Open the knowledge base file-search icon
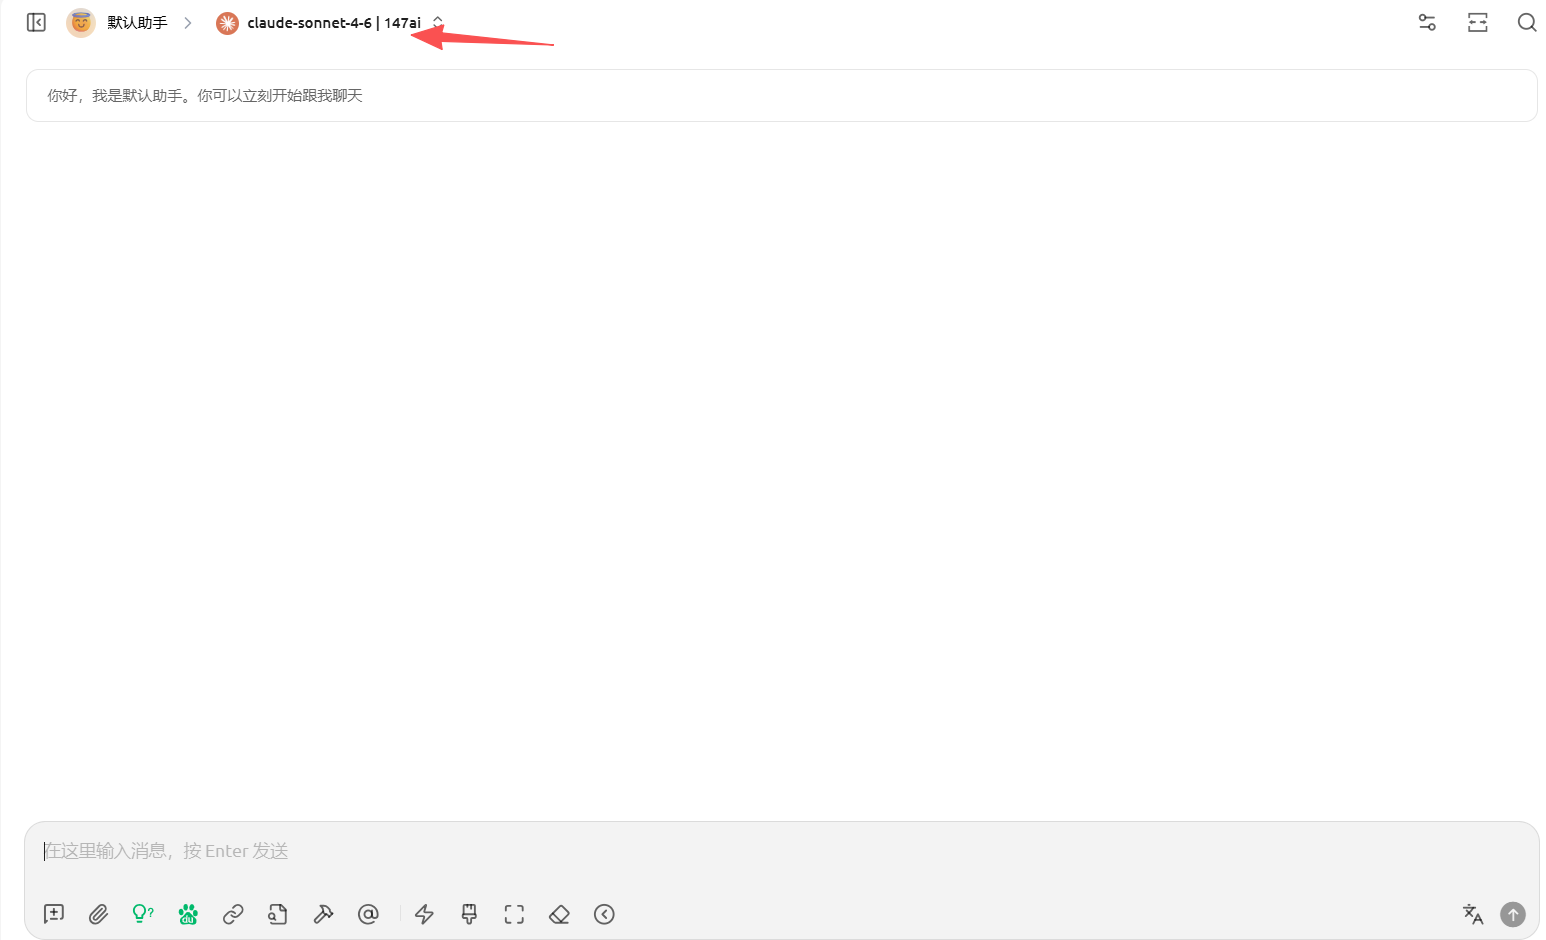The width and height of the screenshot is (1546, 940). [278, 914]
